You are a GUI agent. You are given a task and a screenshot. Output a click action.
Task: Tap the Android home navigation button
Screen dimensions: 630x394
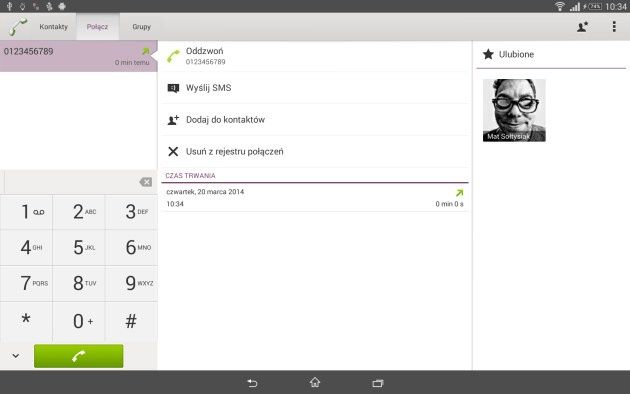(315, 382)
